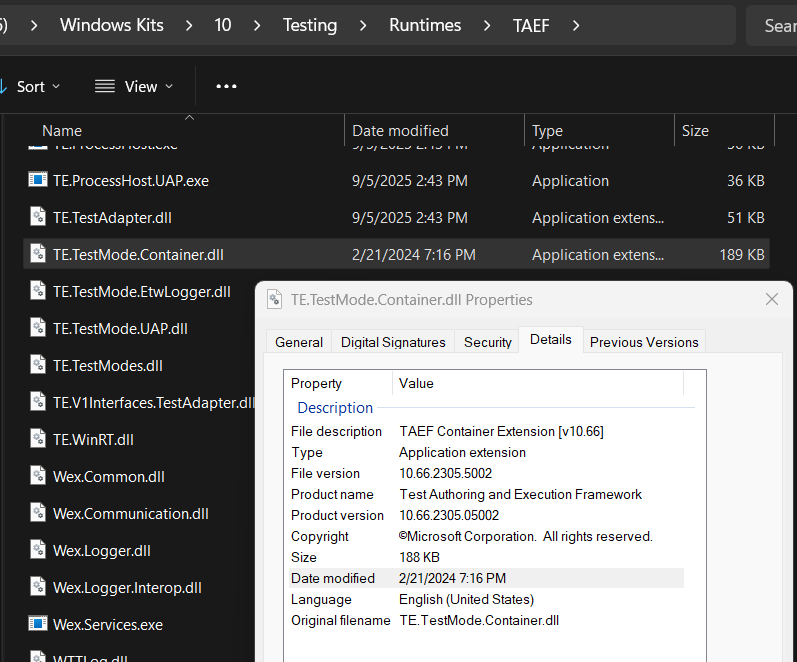797x662 pixels.
Task: Focus the Search box
Action: point(772,25)
